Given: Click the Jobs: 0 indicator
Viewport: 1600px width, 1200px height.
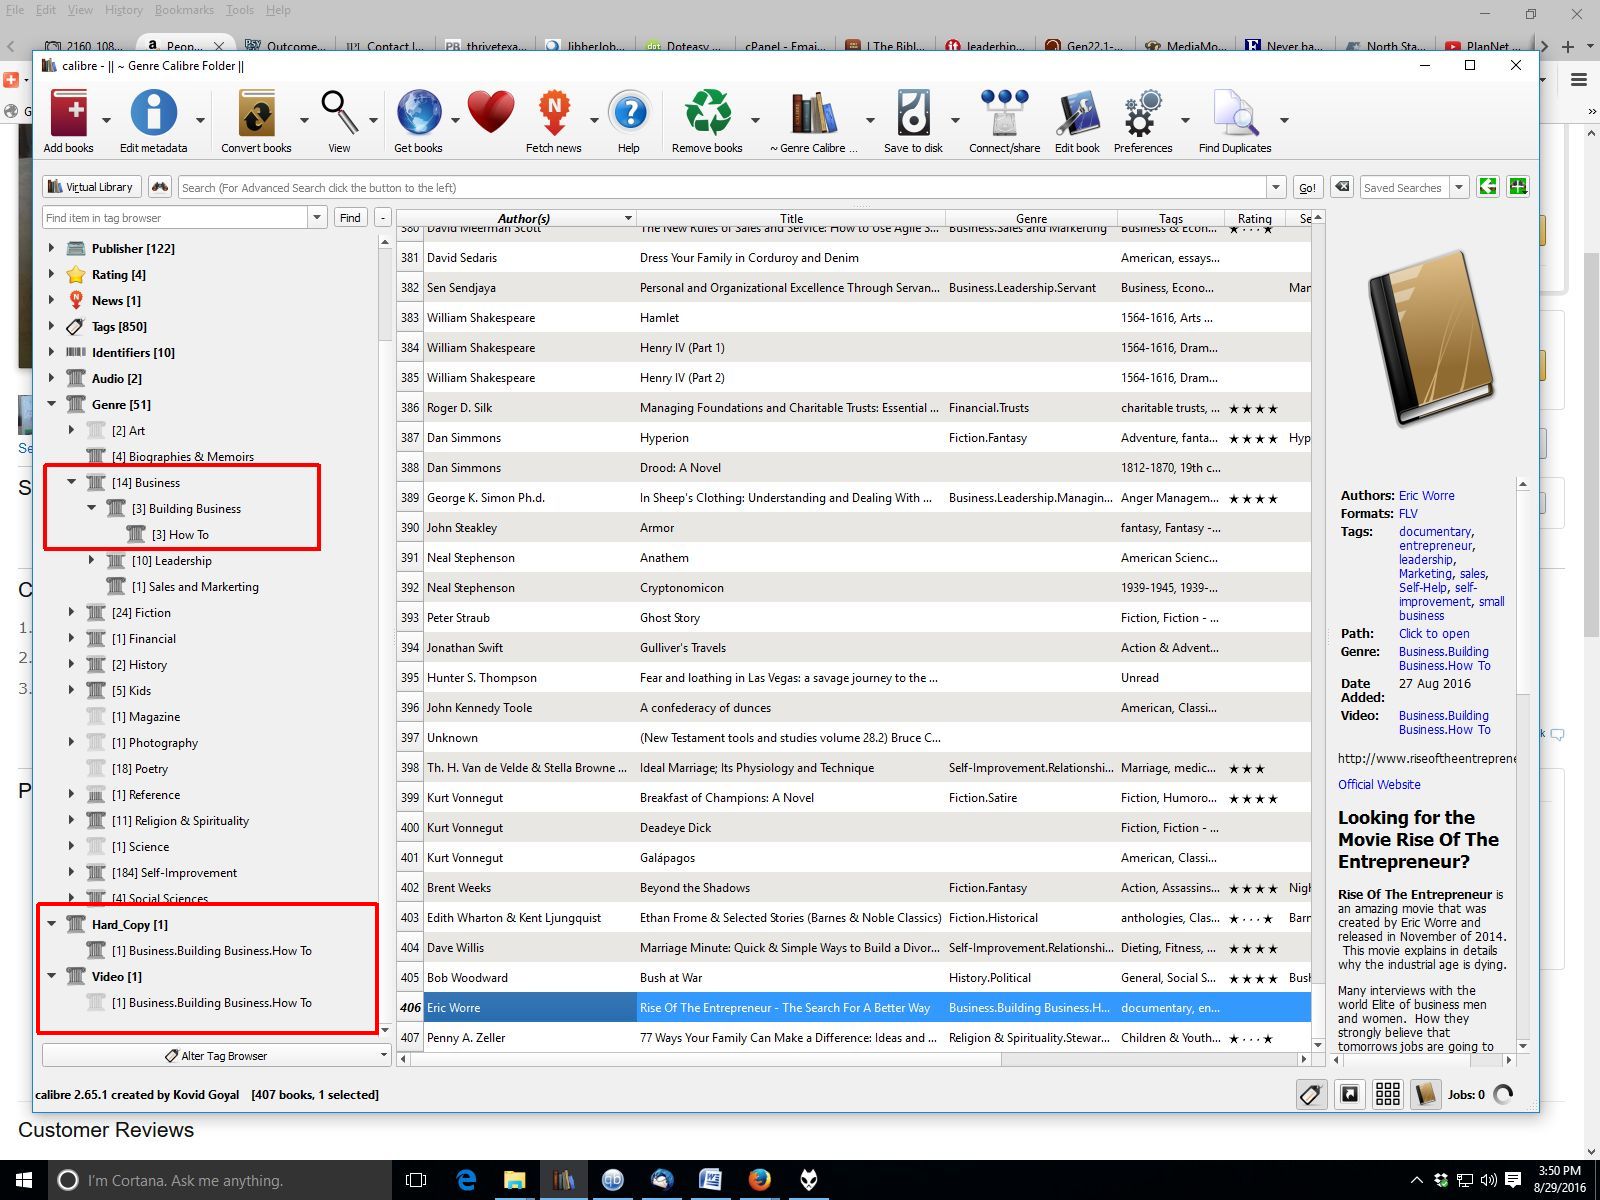Looking at the screenshot, I should click(x=1480, y=1094).
